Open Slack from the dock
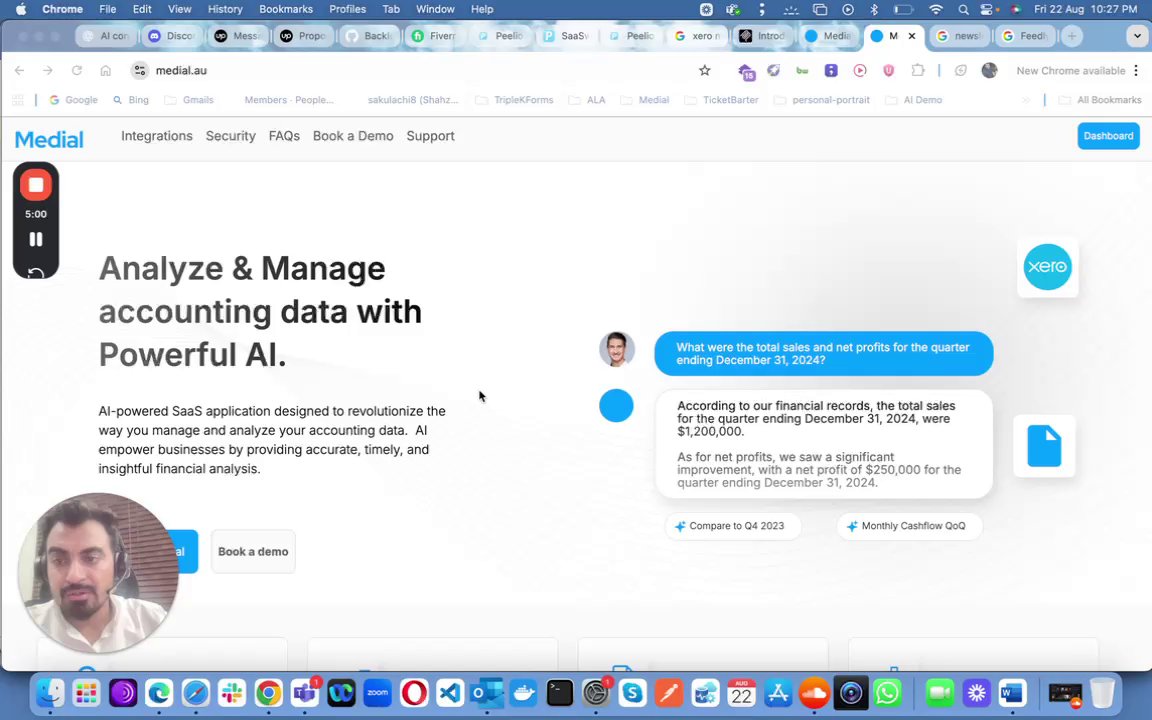The width and height of the screenshot is (1152, 720). tap(231, 693)
